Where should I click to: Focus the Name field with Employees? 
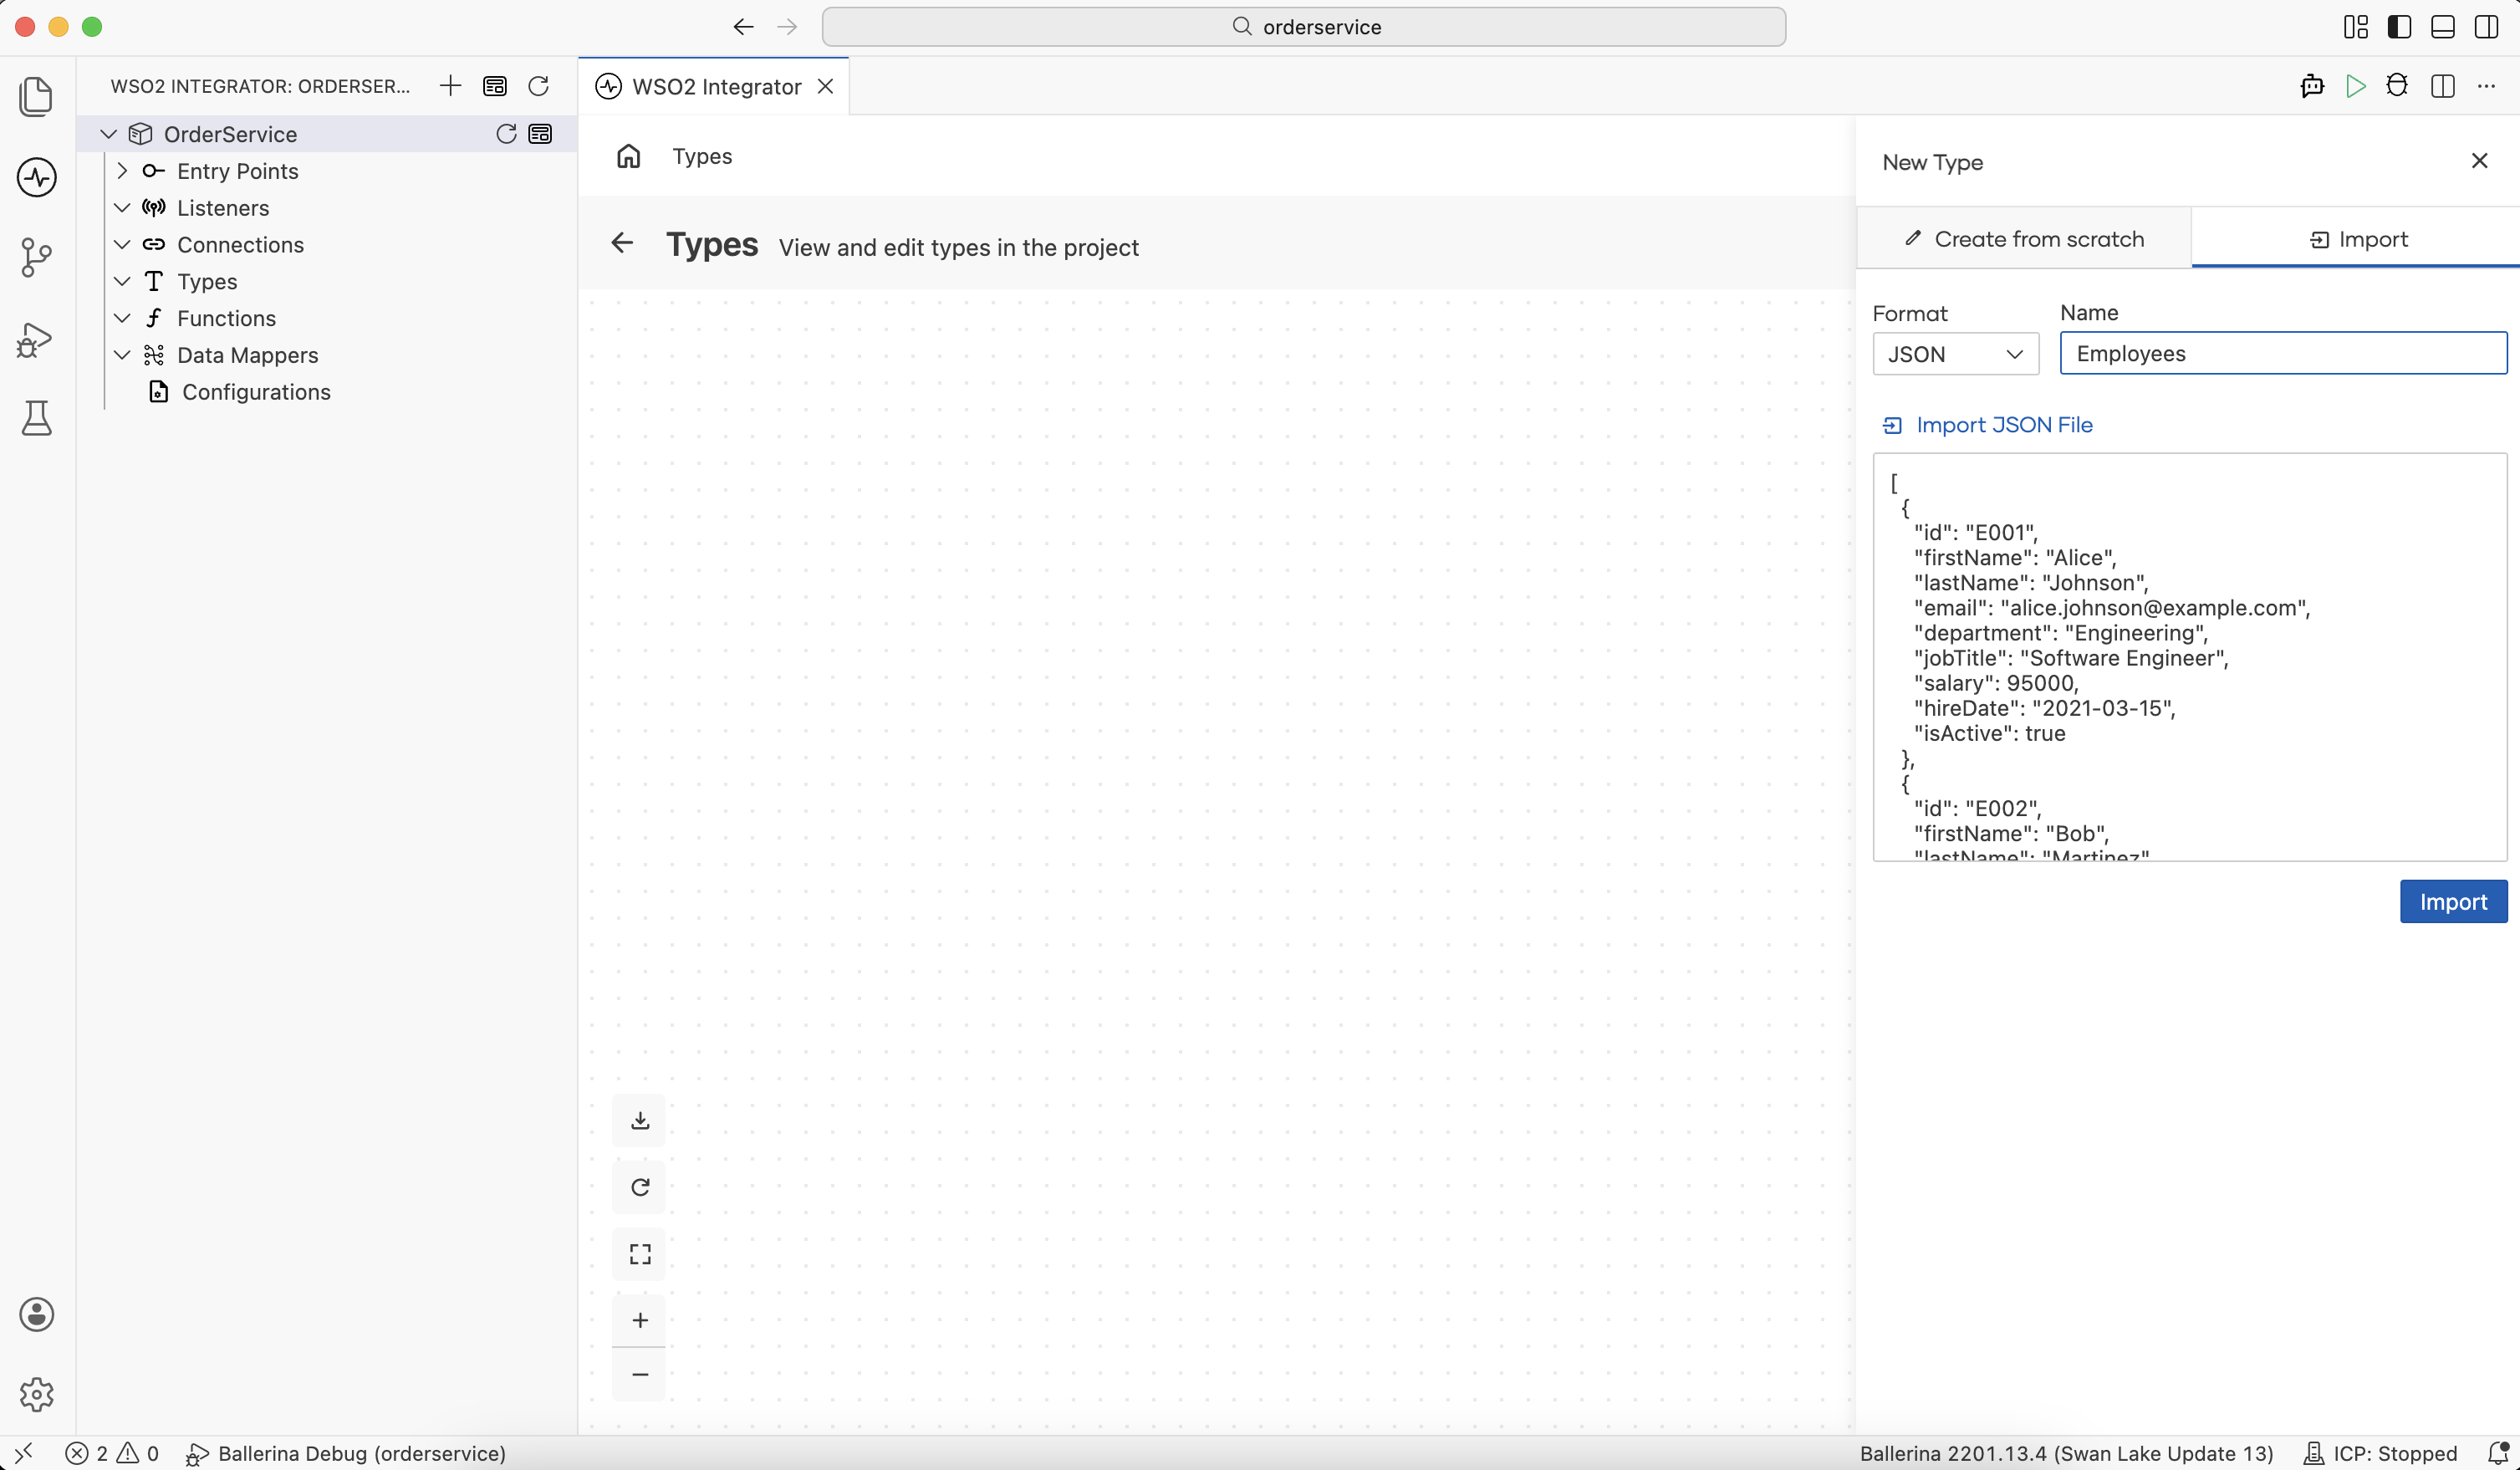(x=2283, y=353)
